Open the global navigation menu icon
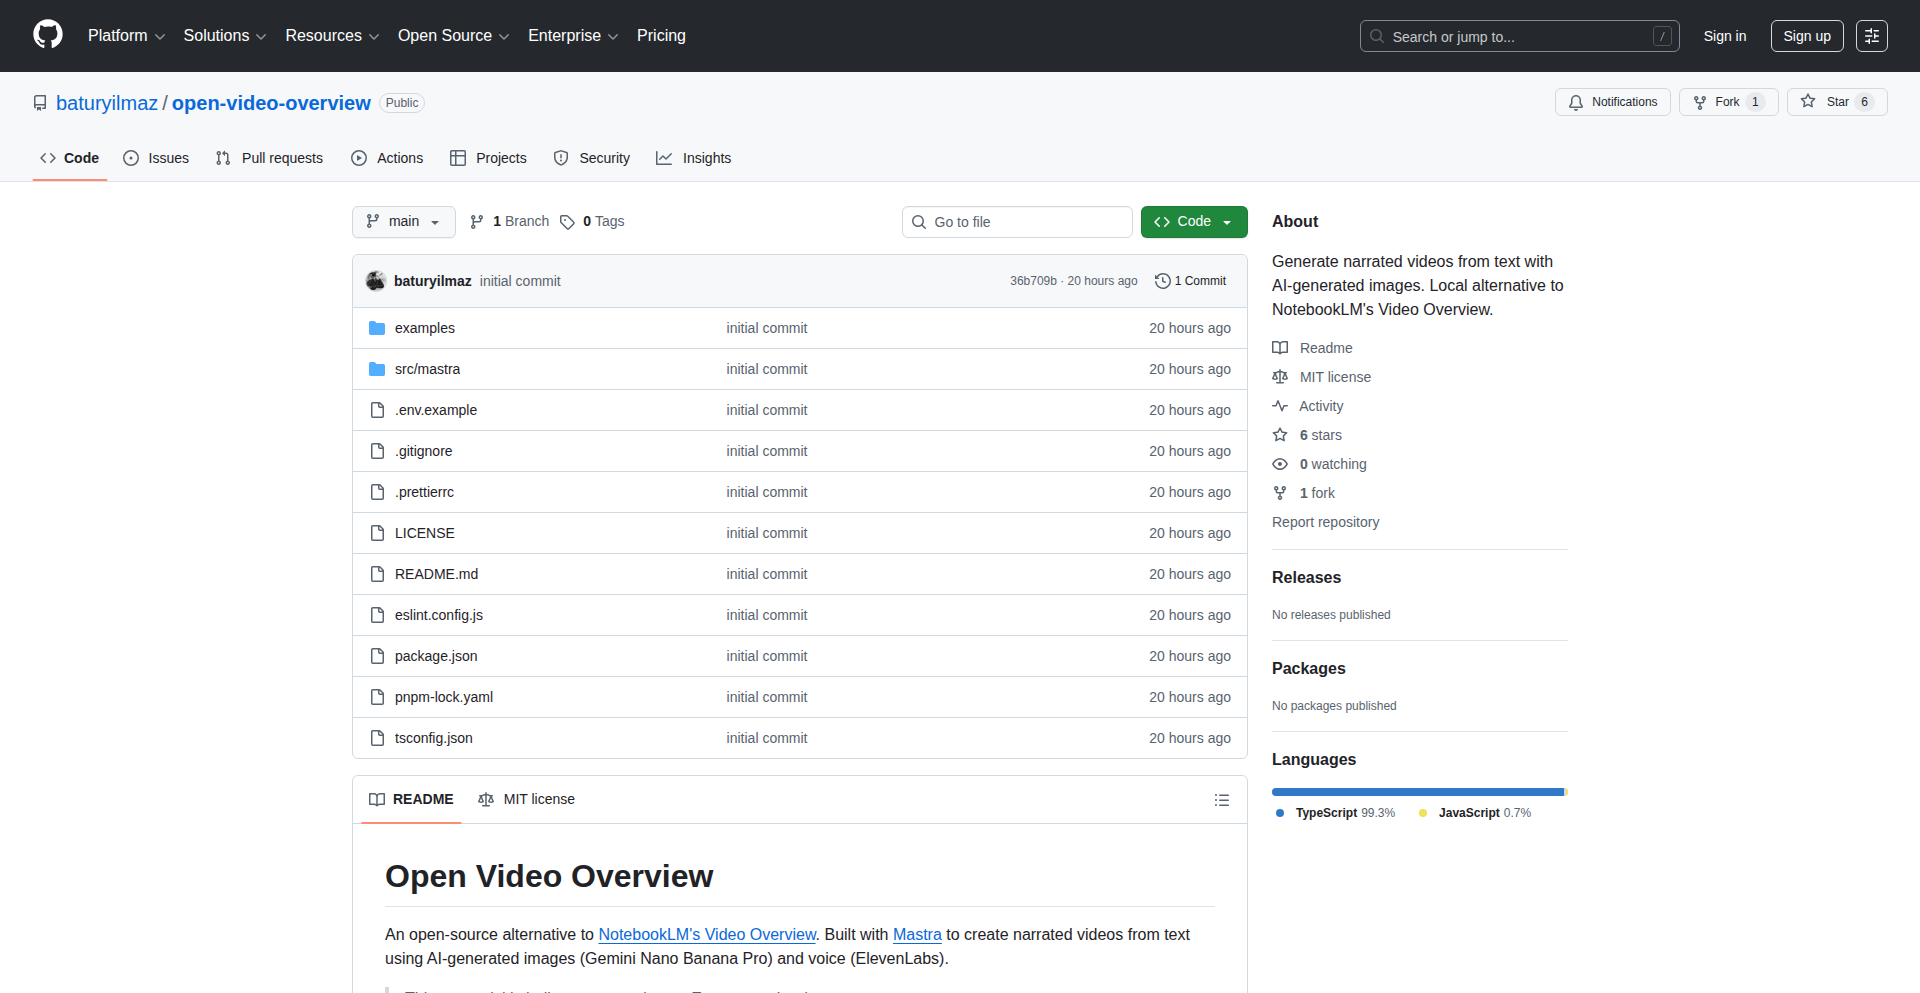 point(1871,36)
